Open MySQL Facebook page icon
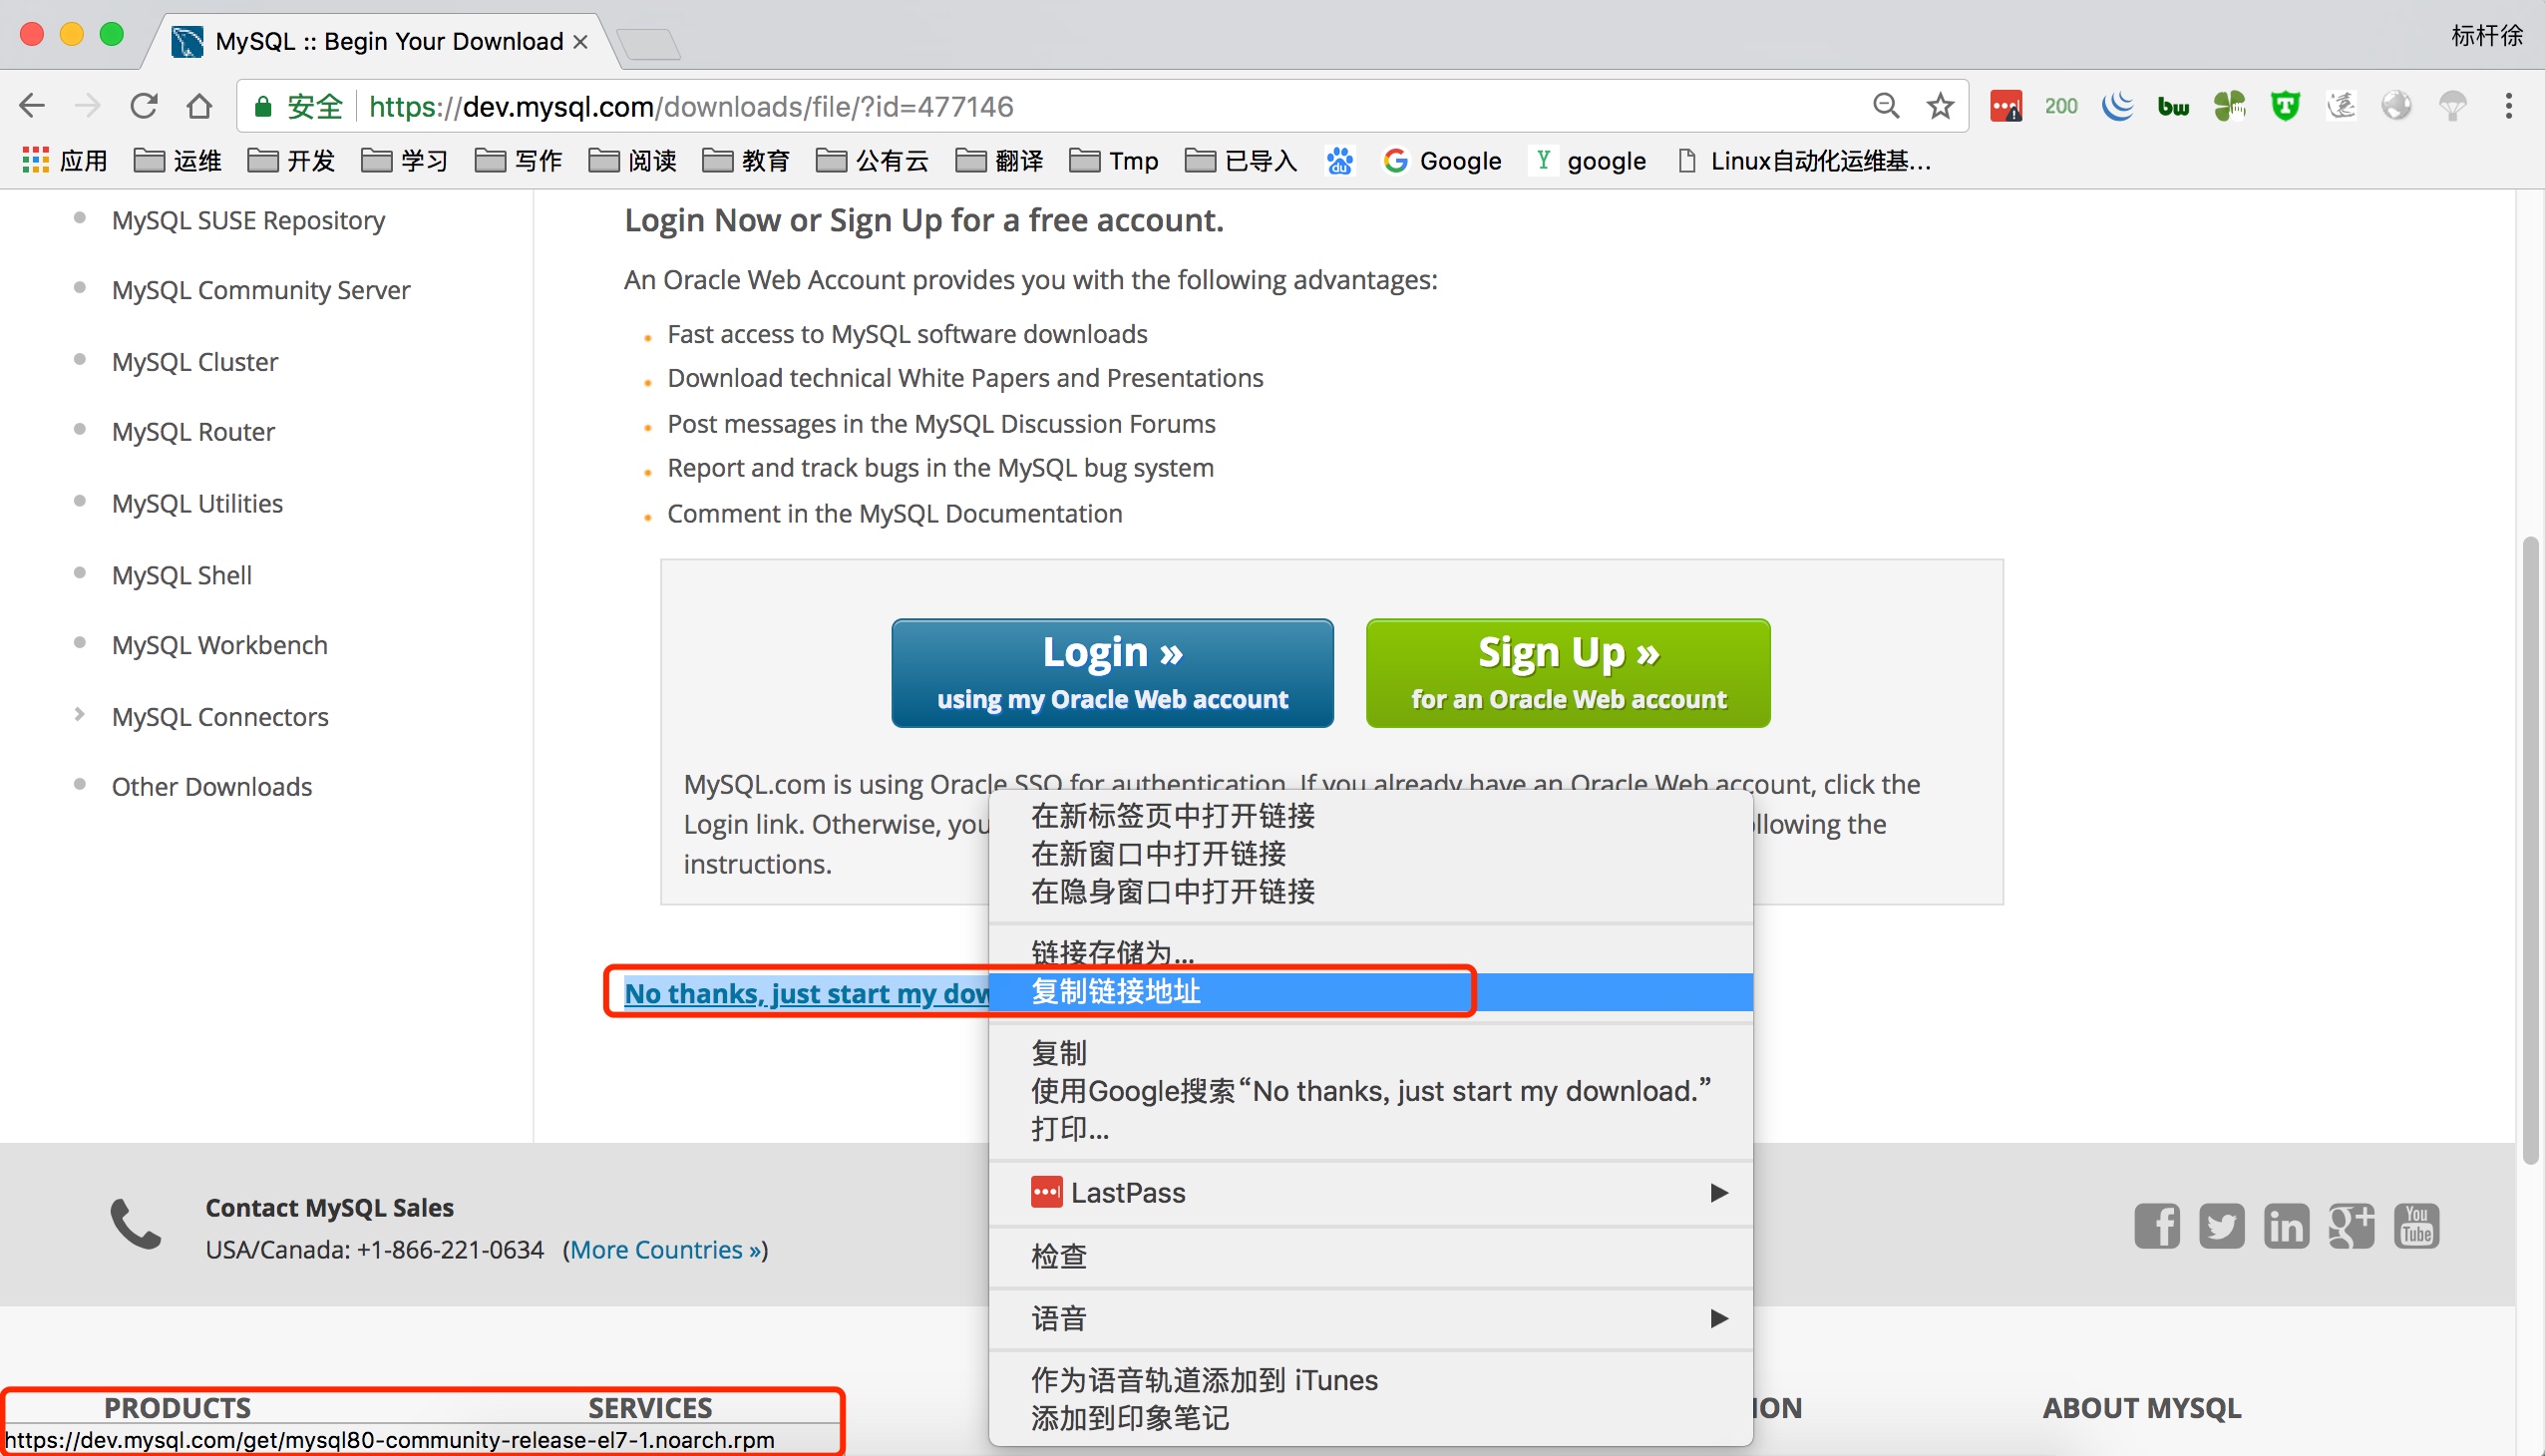2545x1456 pixels. pos(2157,1226)
